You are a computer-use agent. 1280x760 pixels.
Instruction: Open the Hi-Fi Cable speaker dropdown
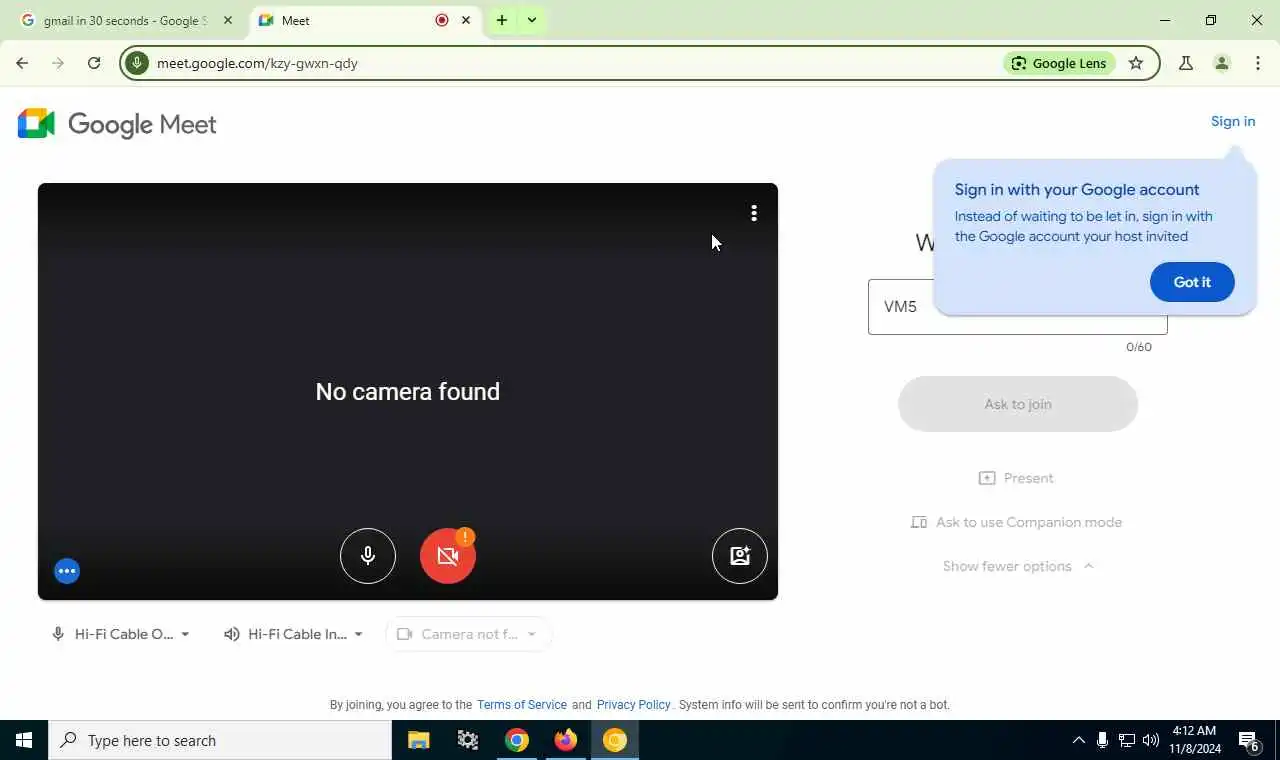point(294,634)
